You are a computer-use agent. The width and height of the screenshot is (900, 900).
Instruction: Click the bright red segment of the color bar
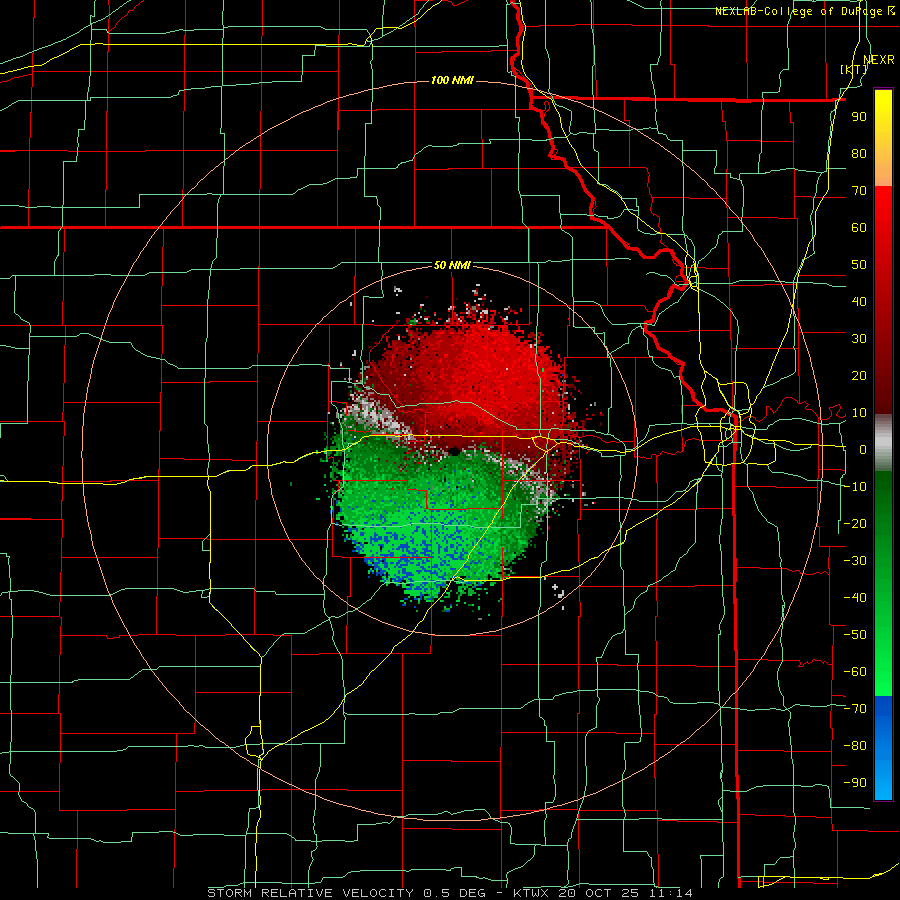pos(883,241)
